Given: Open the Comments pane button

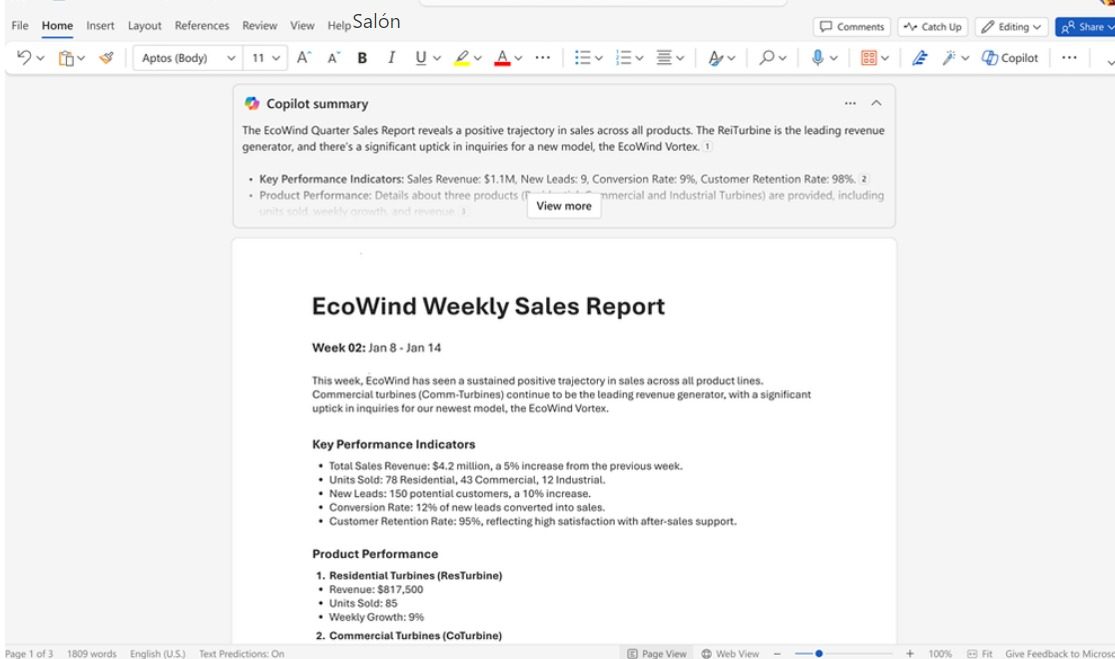Looking at the screenshot, I should 851,27.
